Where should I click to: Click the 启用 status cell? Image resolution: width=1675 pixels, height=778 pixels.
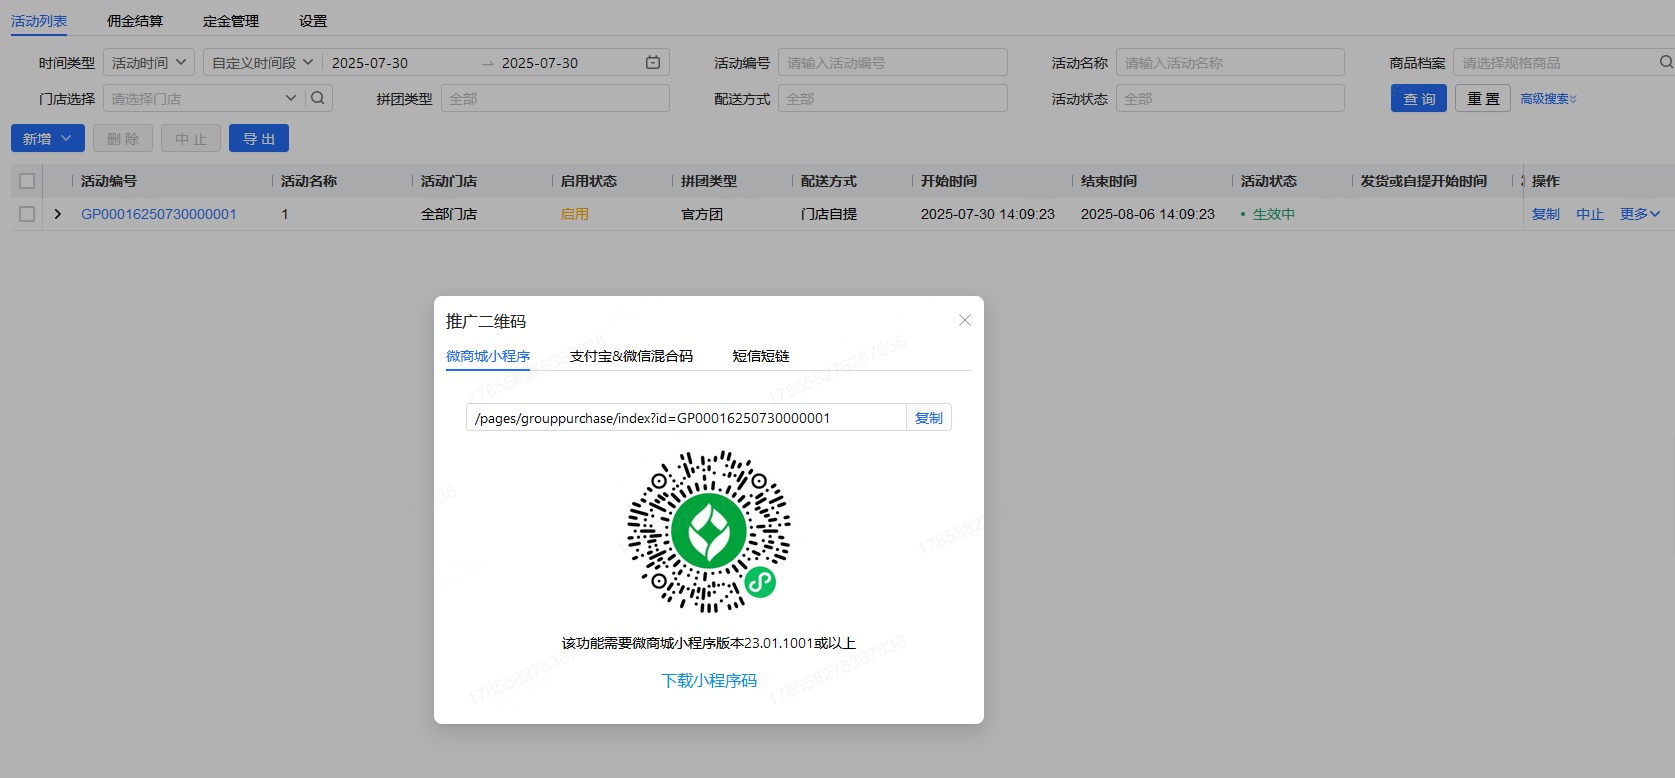click(x=575, y=214)
